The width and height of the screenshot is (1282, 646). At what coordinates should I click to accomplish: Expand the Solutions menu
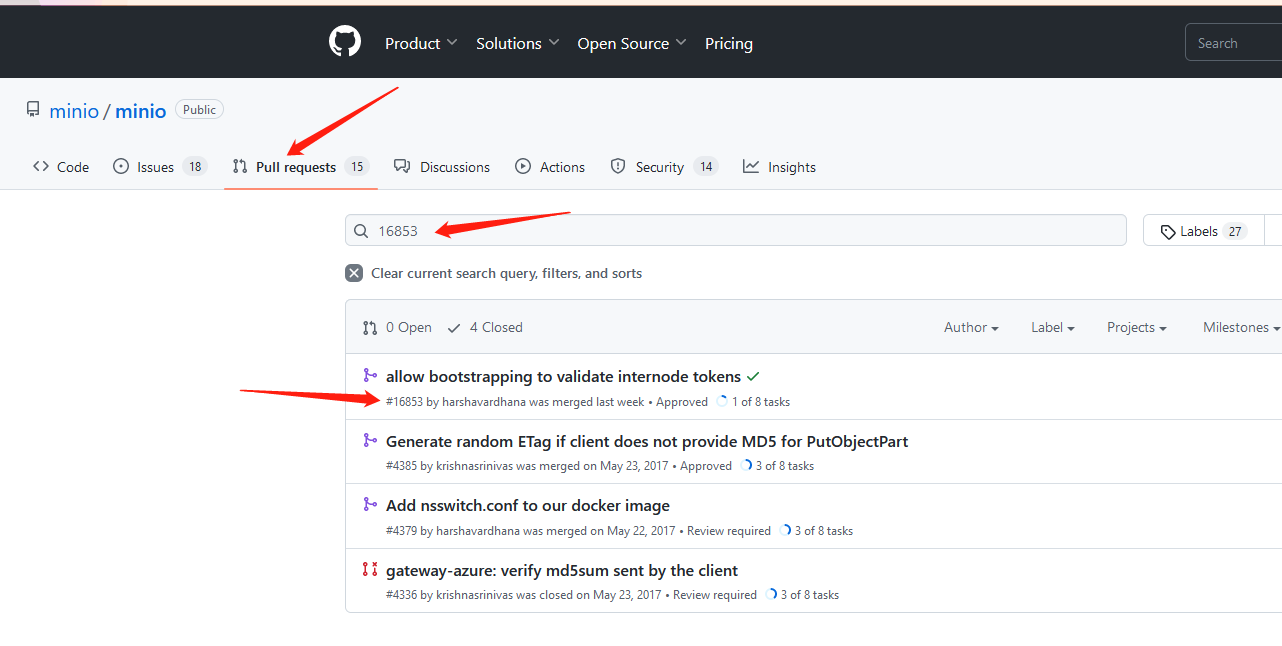pyautogui.click(x=517, y=43)
